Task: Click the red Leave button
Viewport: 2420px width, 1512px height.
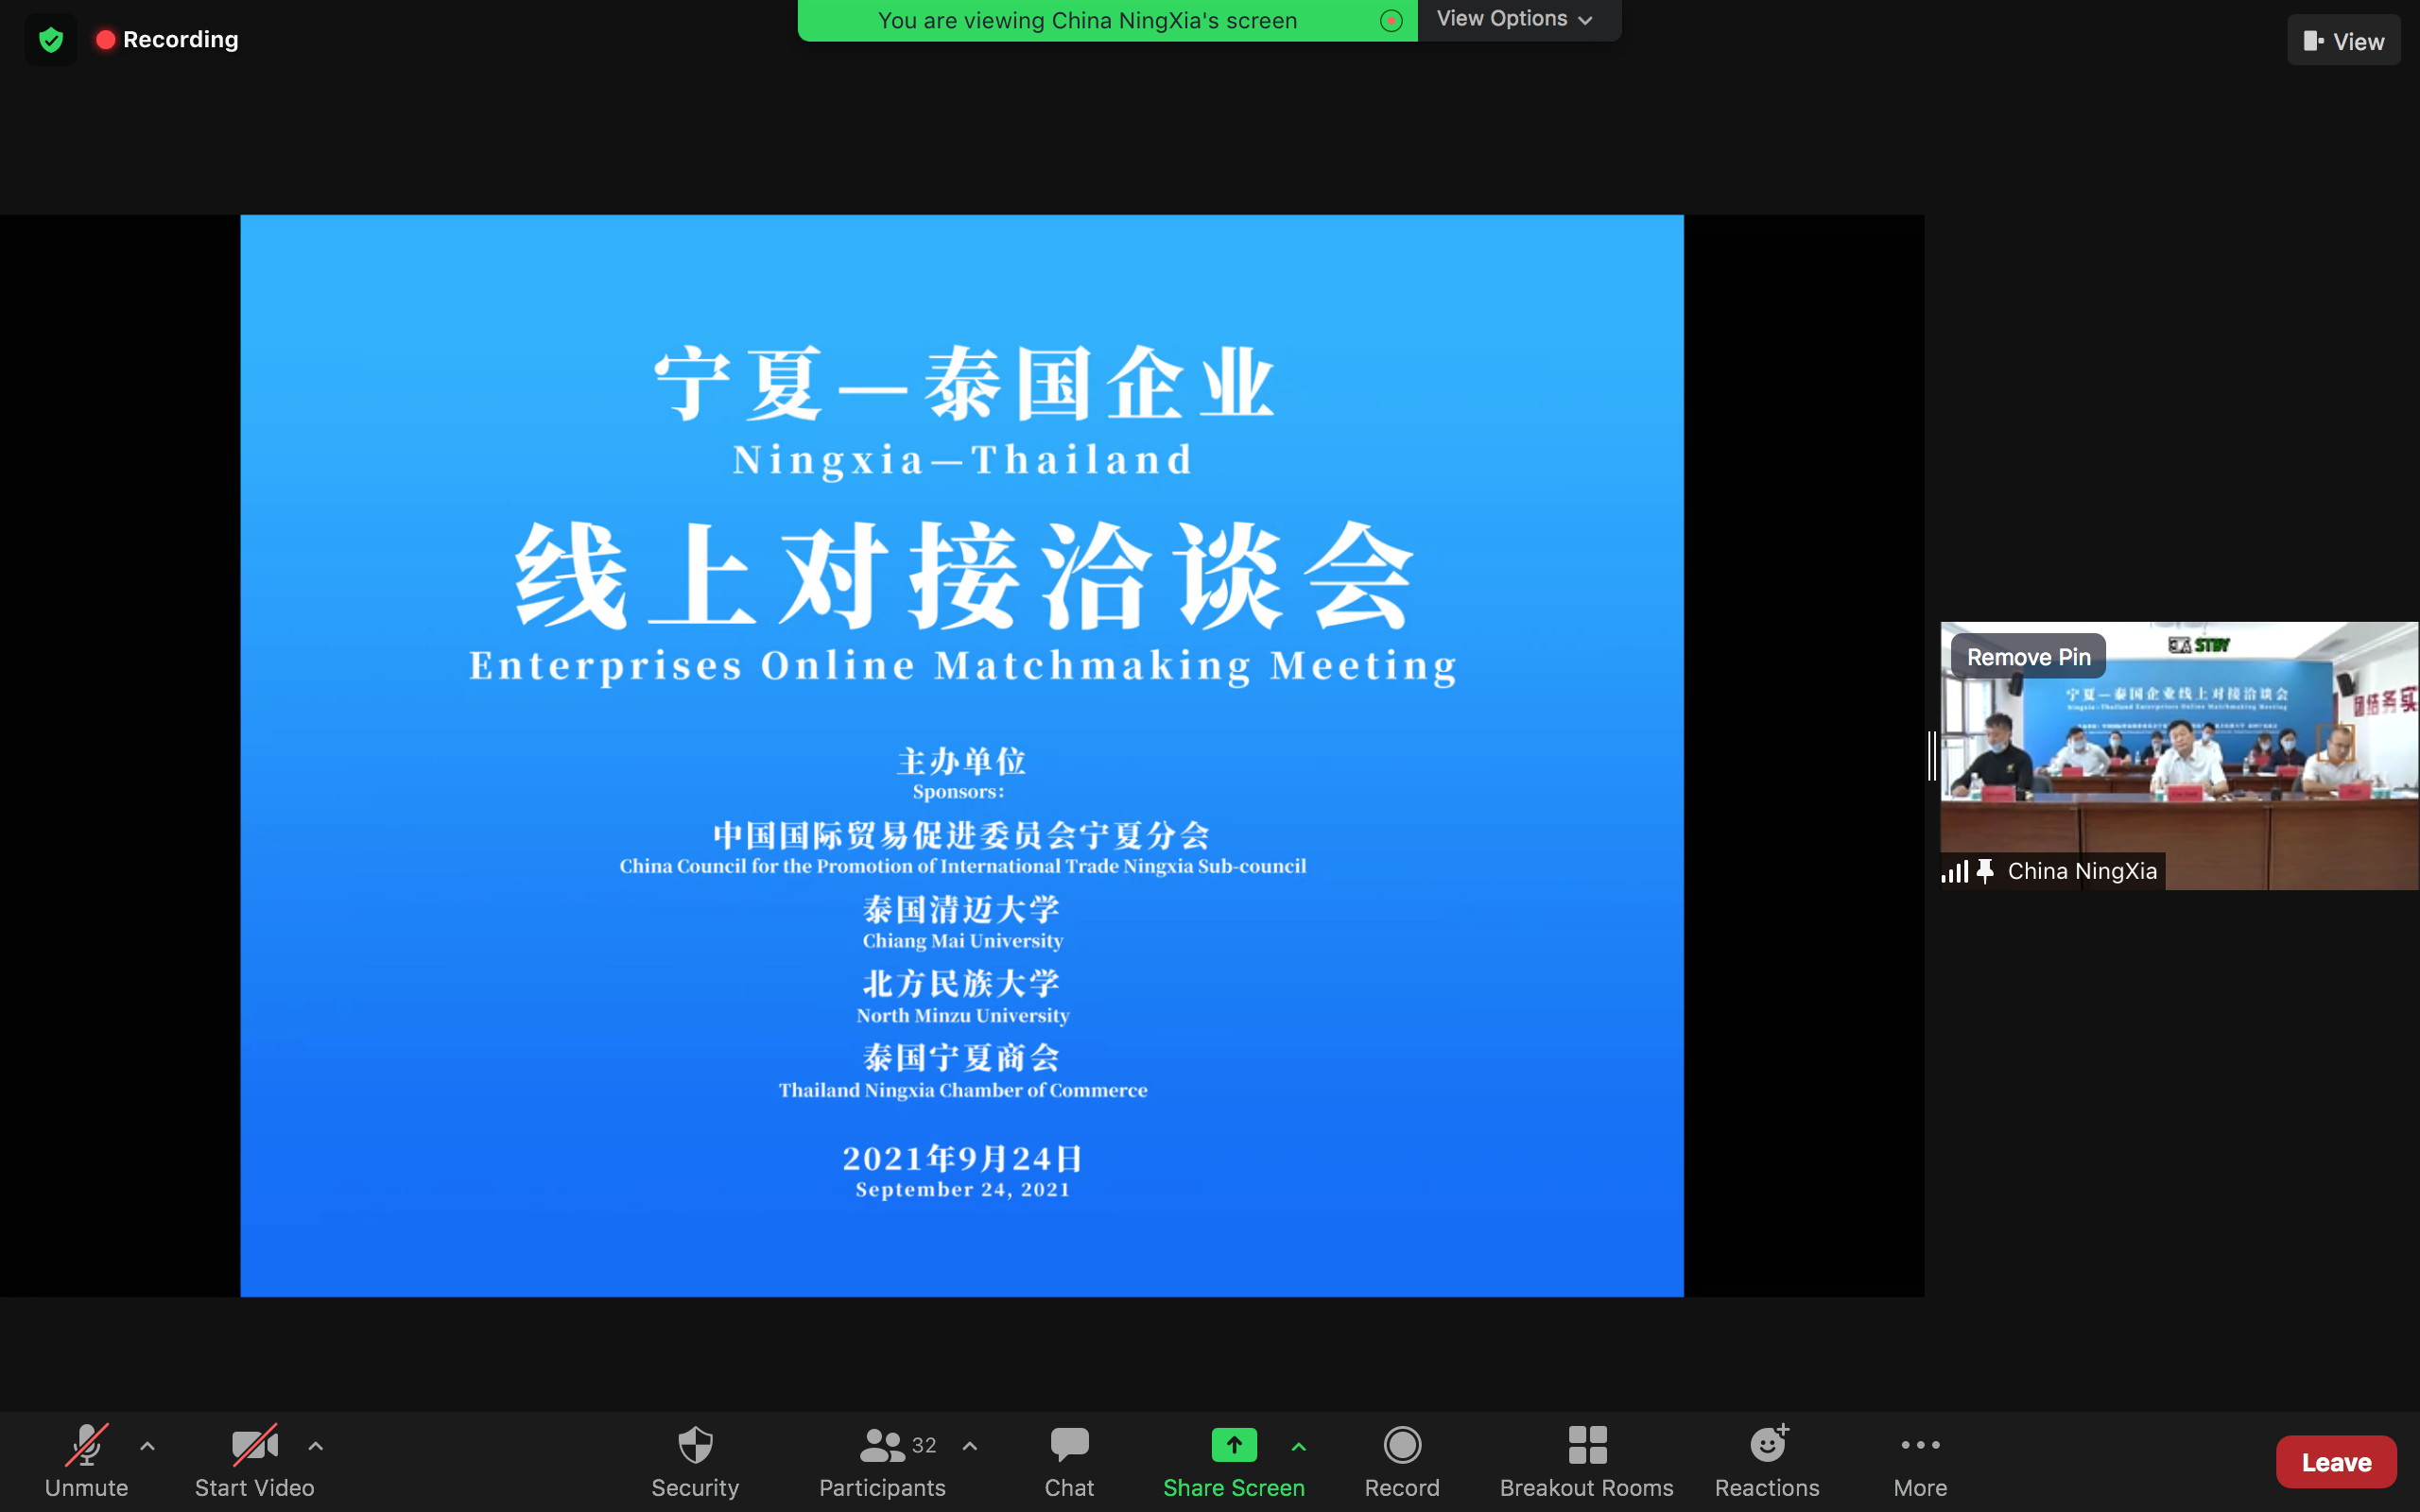Action: coord(2335,1462)
